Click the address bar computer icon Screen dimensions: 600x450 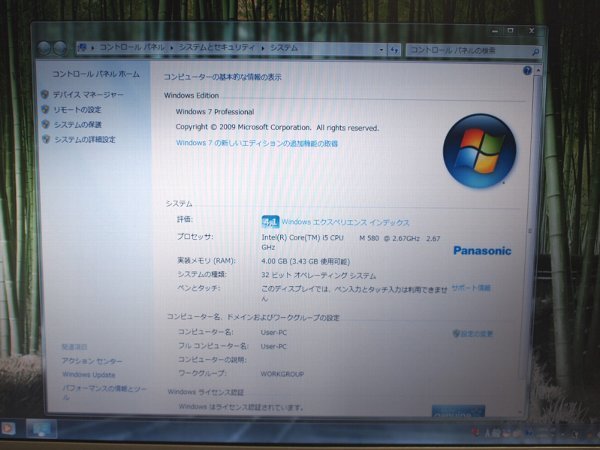82,48
